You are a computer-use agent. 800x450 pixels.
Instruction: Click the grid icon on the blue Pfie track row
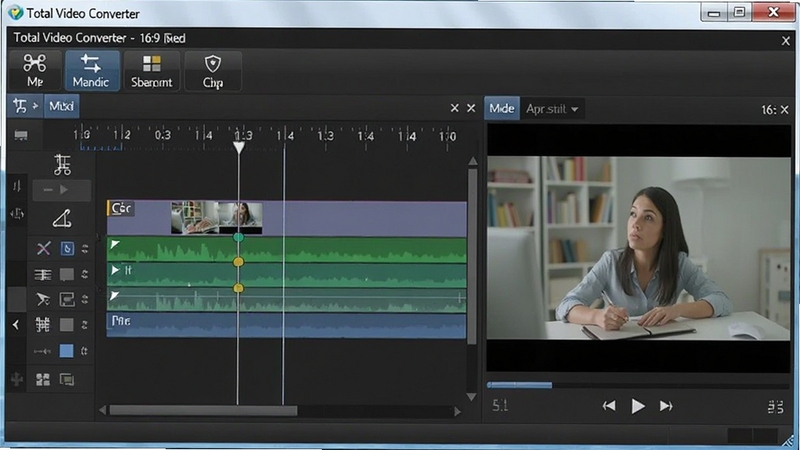point(43,324)
